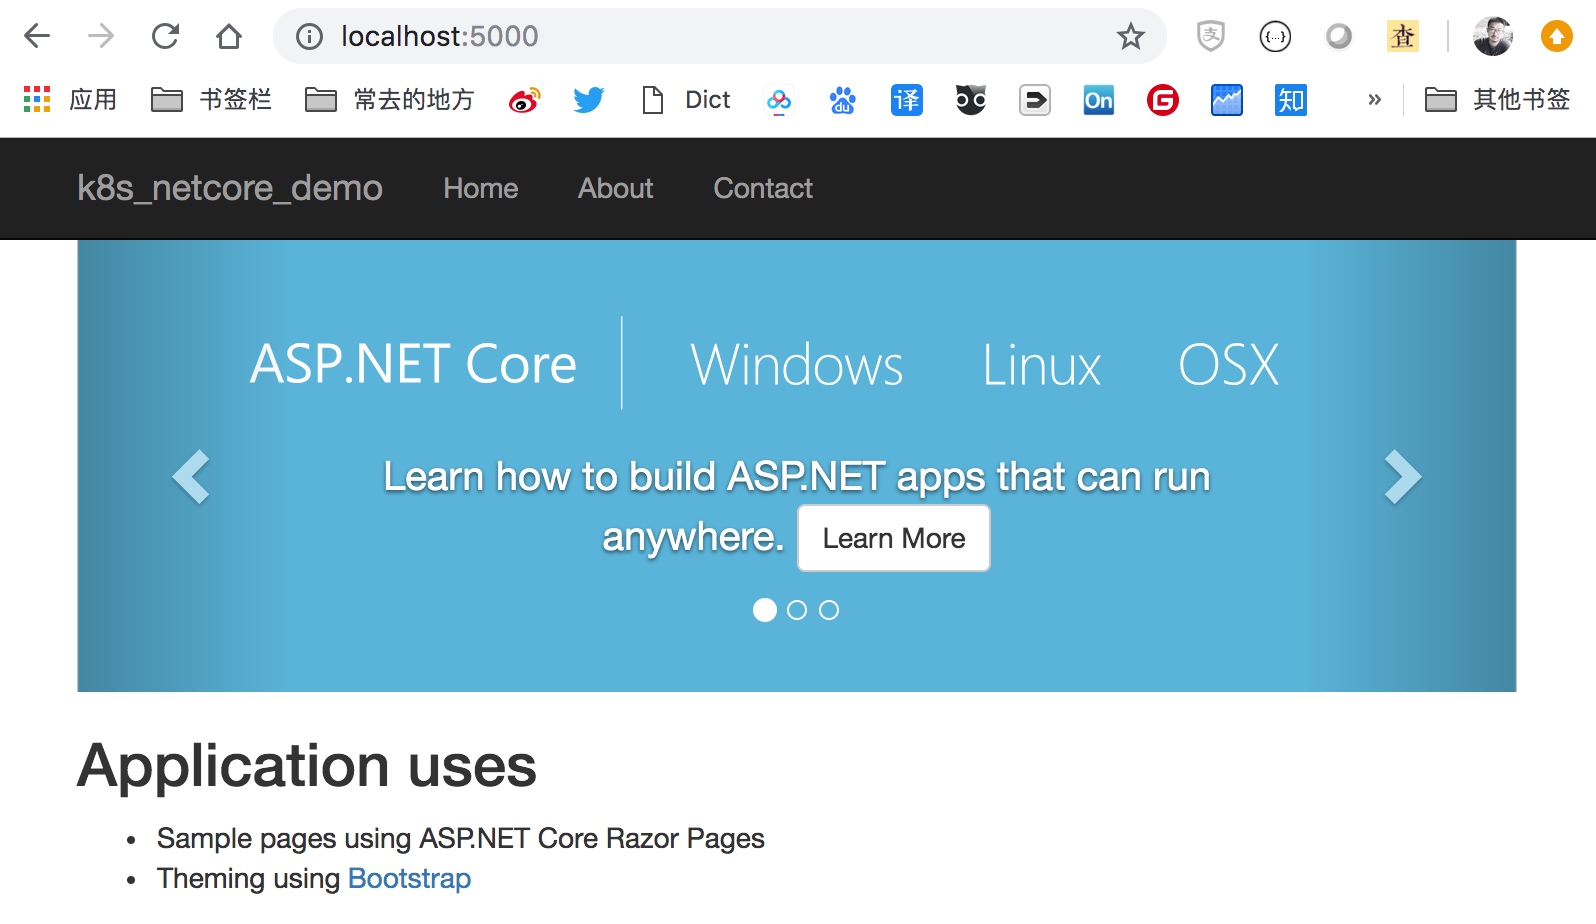Open the blue On bookmark
This screenshot has width=1596, height=924.
click(1099, 100)
